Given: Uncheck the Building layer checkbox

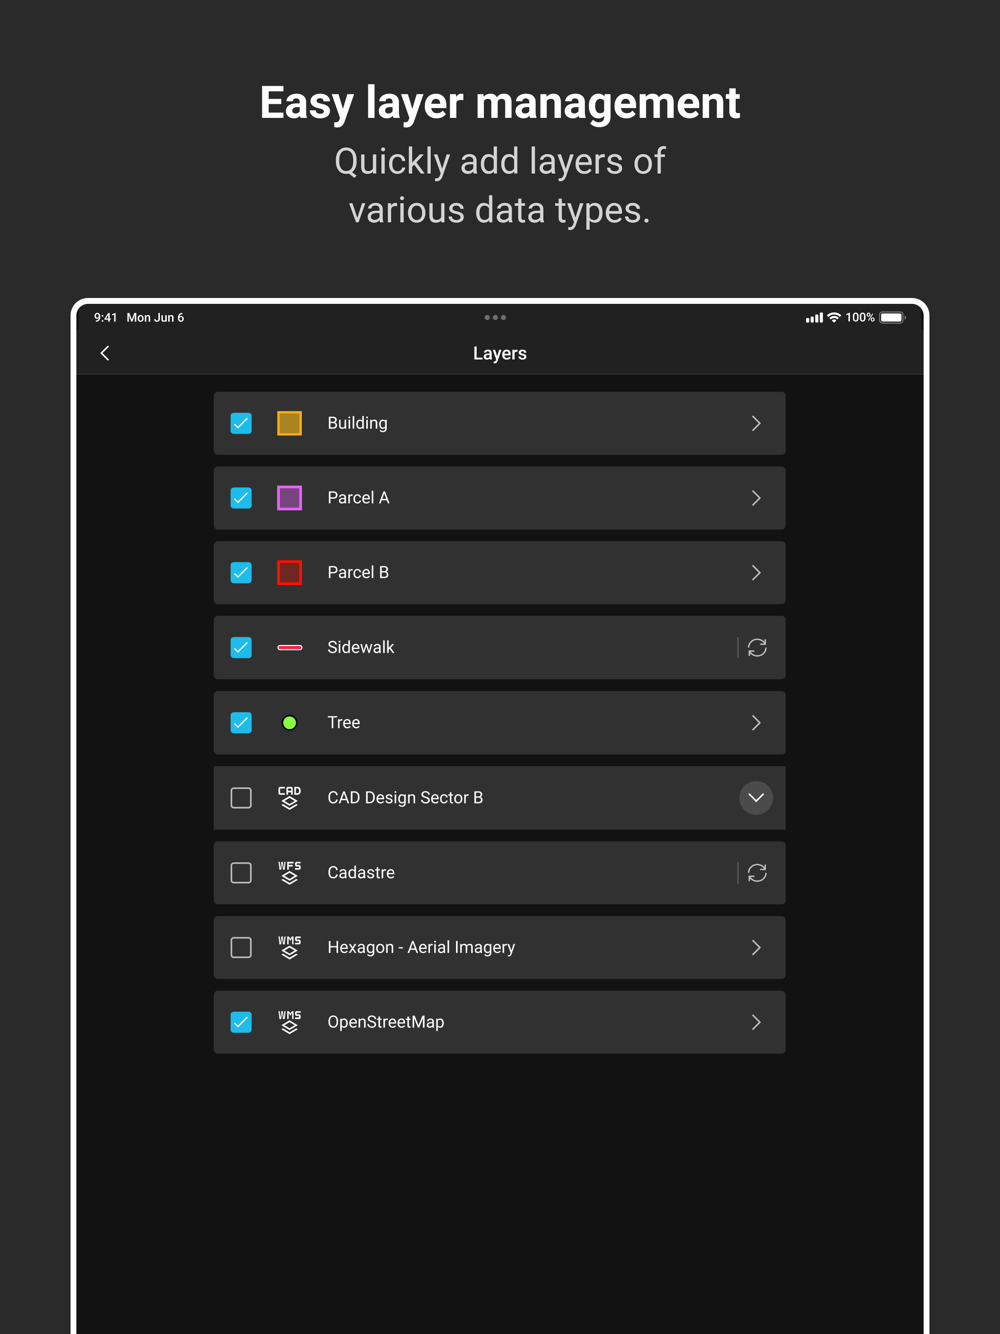Looking at the screenshot, I should [x=241, y=423].
